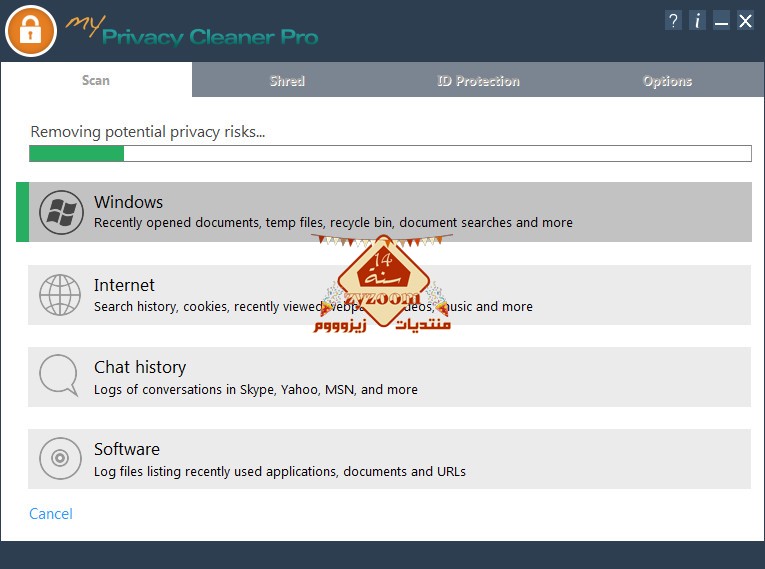This screenshot has width=765, height=569.
Task: Click the orange padlock logo icon
Action: click(31, 31)
